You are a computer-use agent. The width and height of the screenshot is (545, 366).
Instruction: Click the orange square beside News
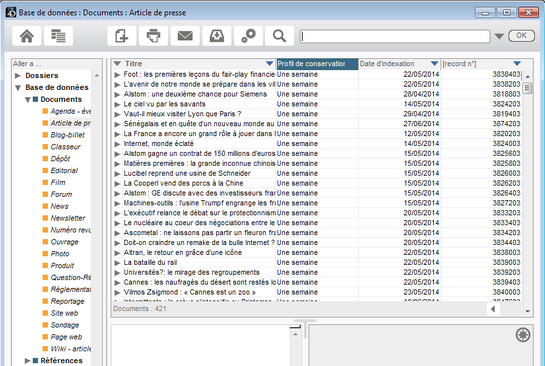pos(45,206)
